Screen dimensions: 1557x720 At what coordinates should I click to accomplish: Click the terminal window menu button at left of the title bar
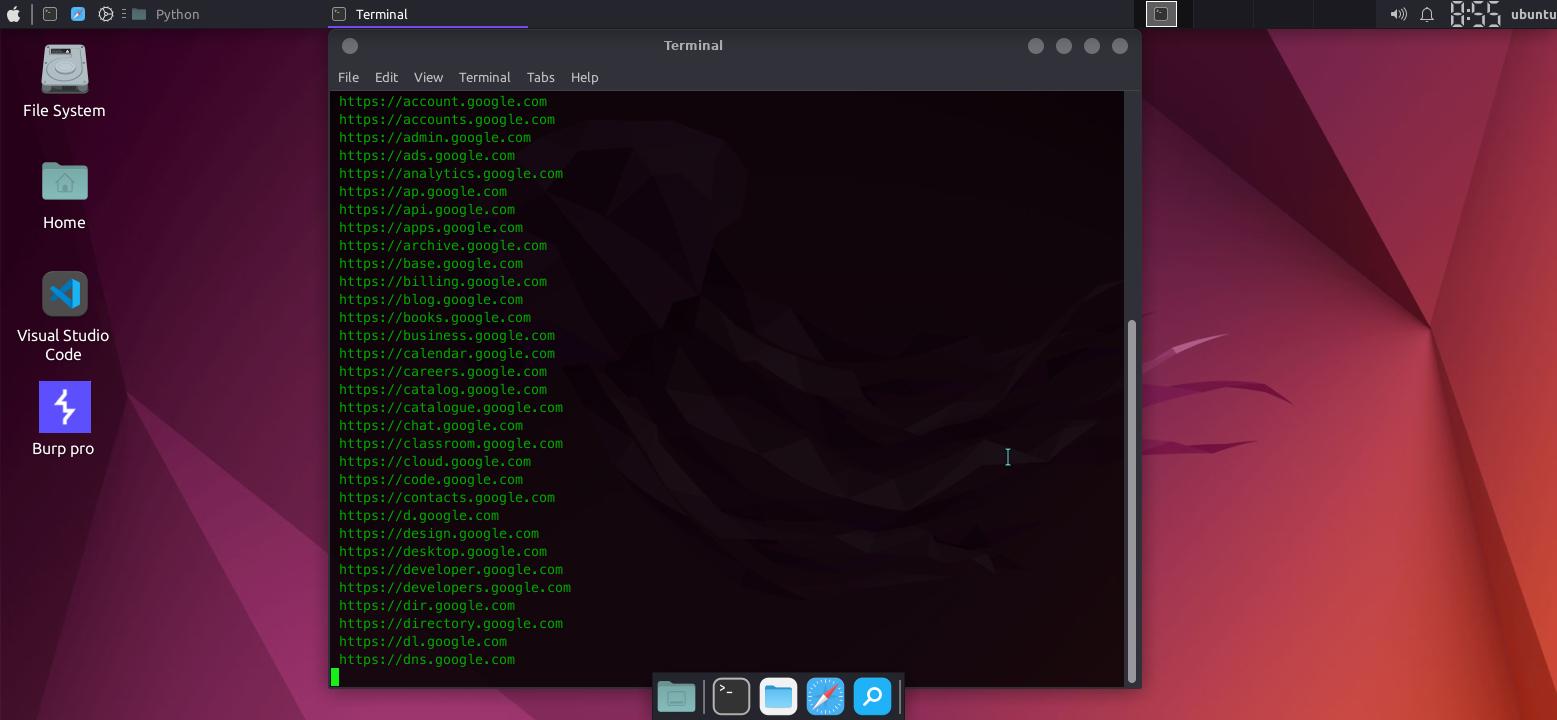click(x=350, y=46)
